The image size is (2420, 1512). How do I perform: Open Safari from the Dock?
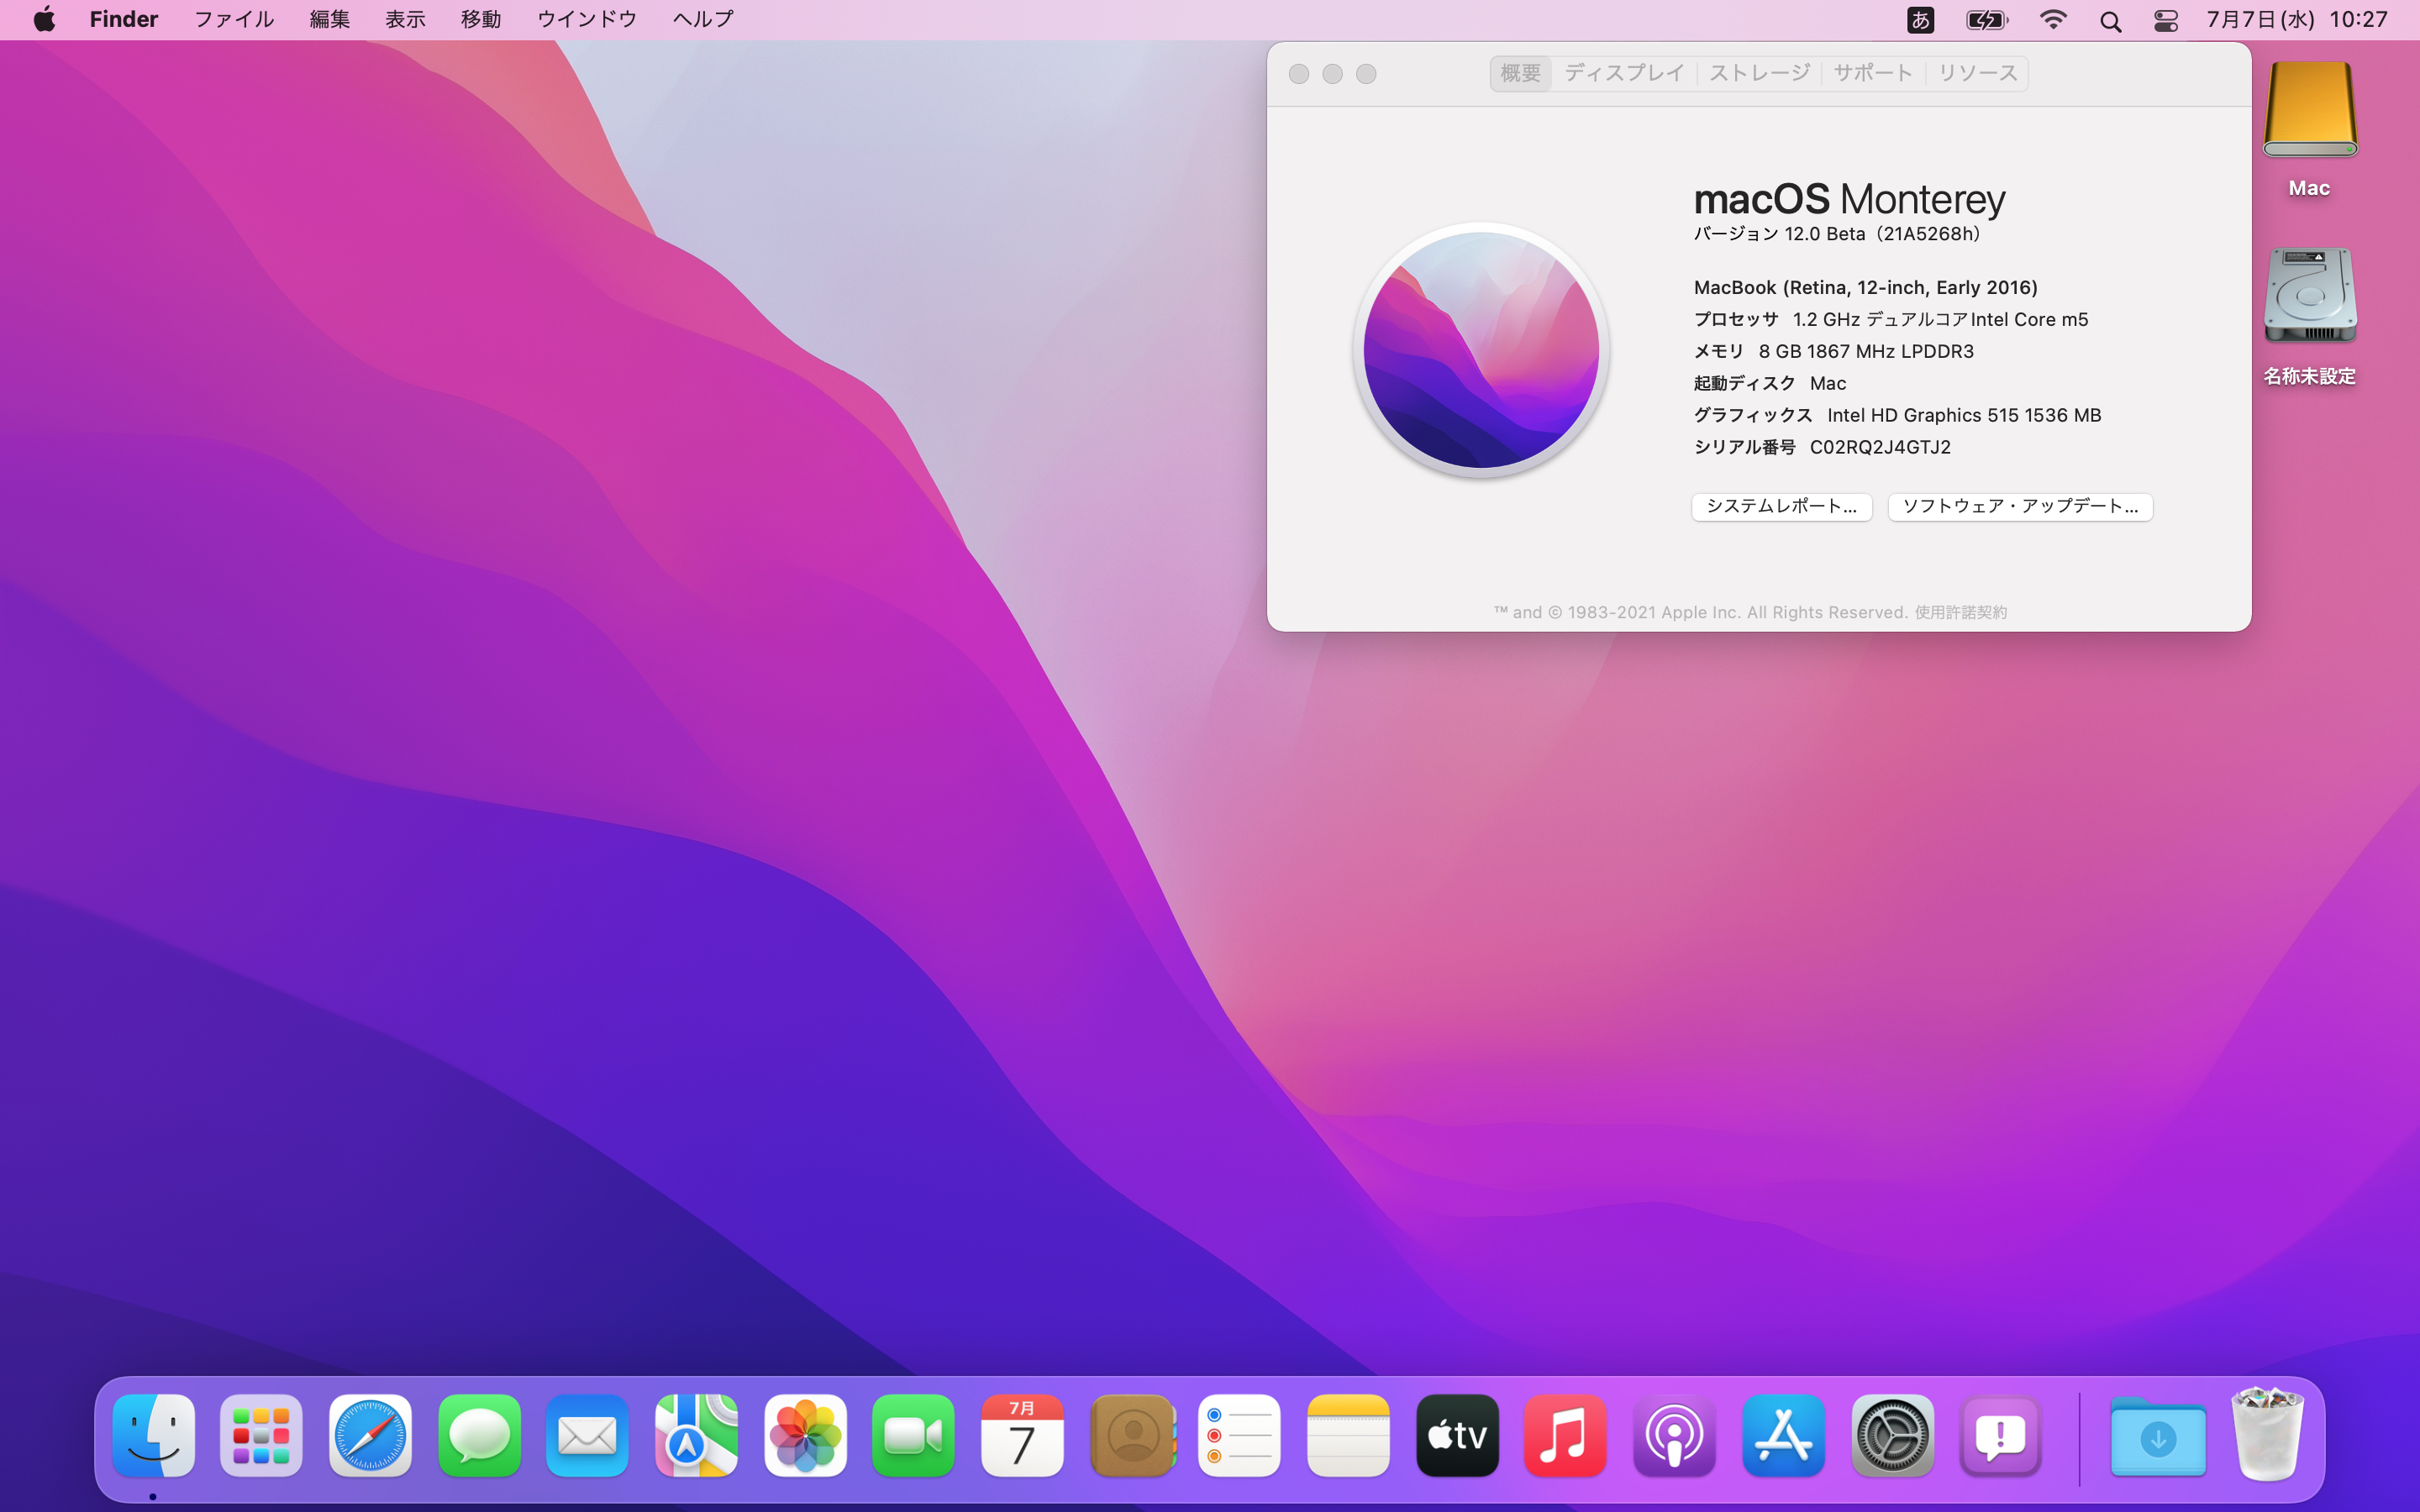(370, 1436)
